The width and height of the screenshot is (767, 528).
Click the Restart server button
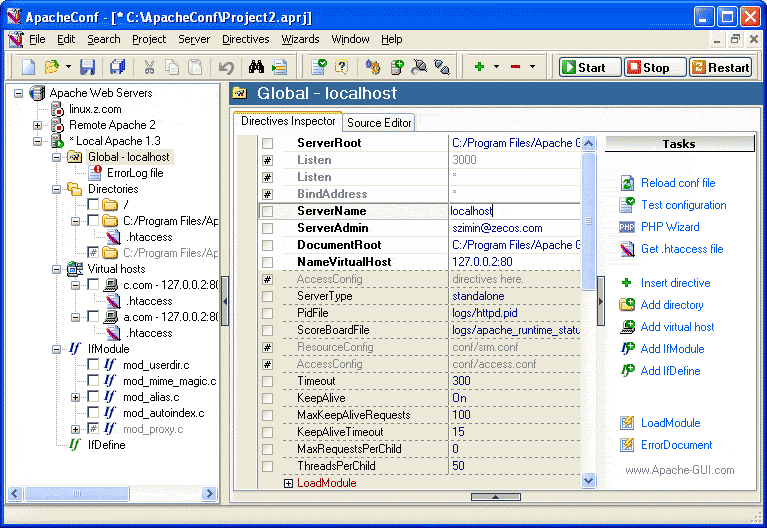point(721,68)
